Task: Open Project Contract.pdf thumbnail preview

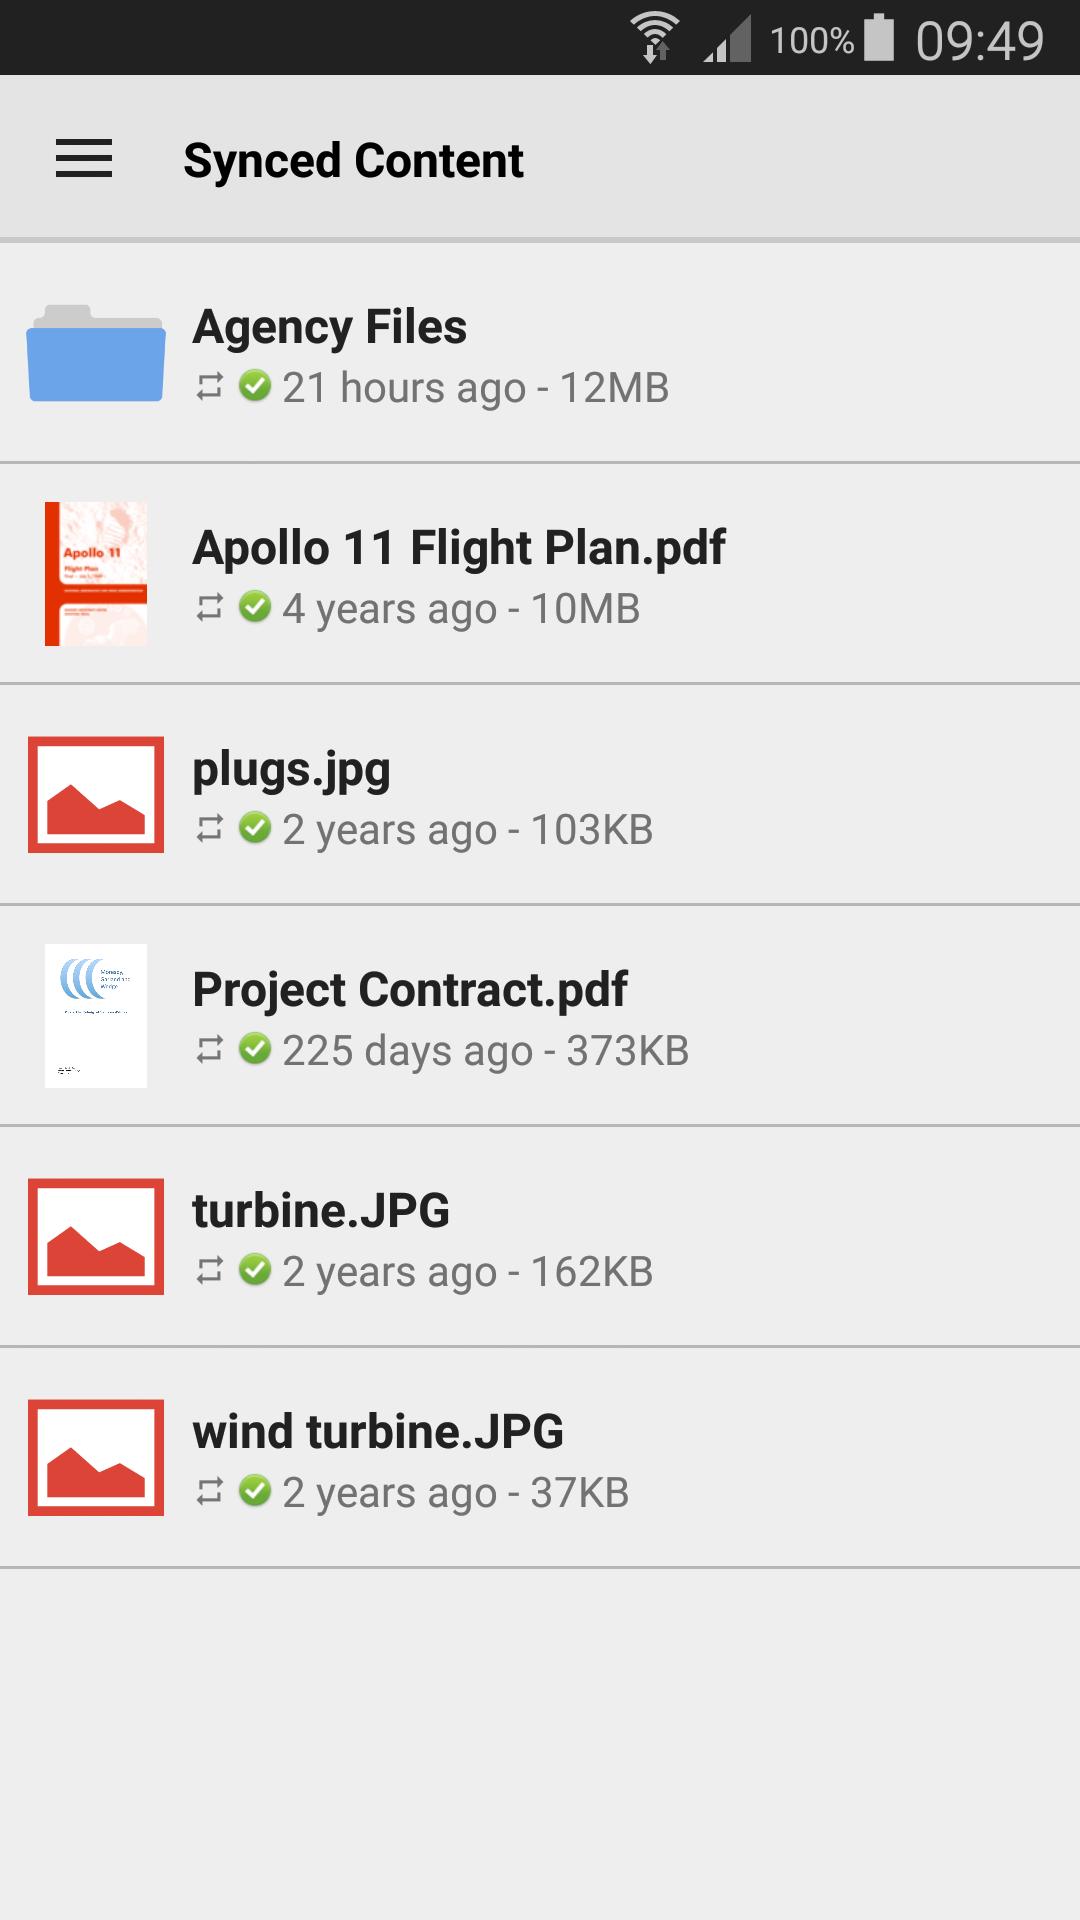Action: tap(96, 1016)
